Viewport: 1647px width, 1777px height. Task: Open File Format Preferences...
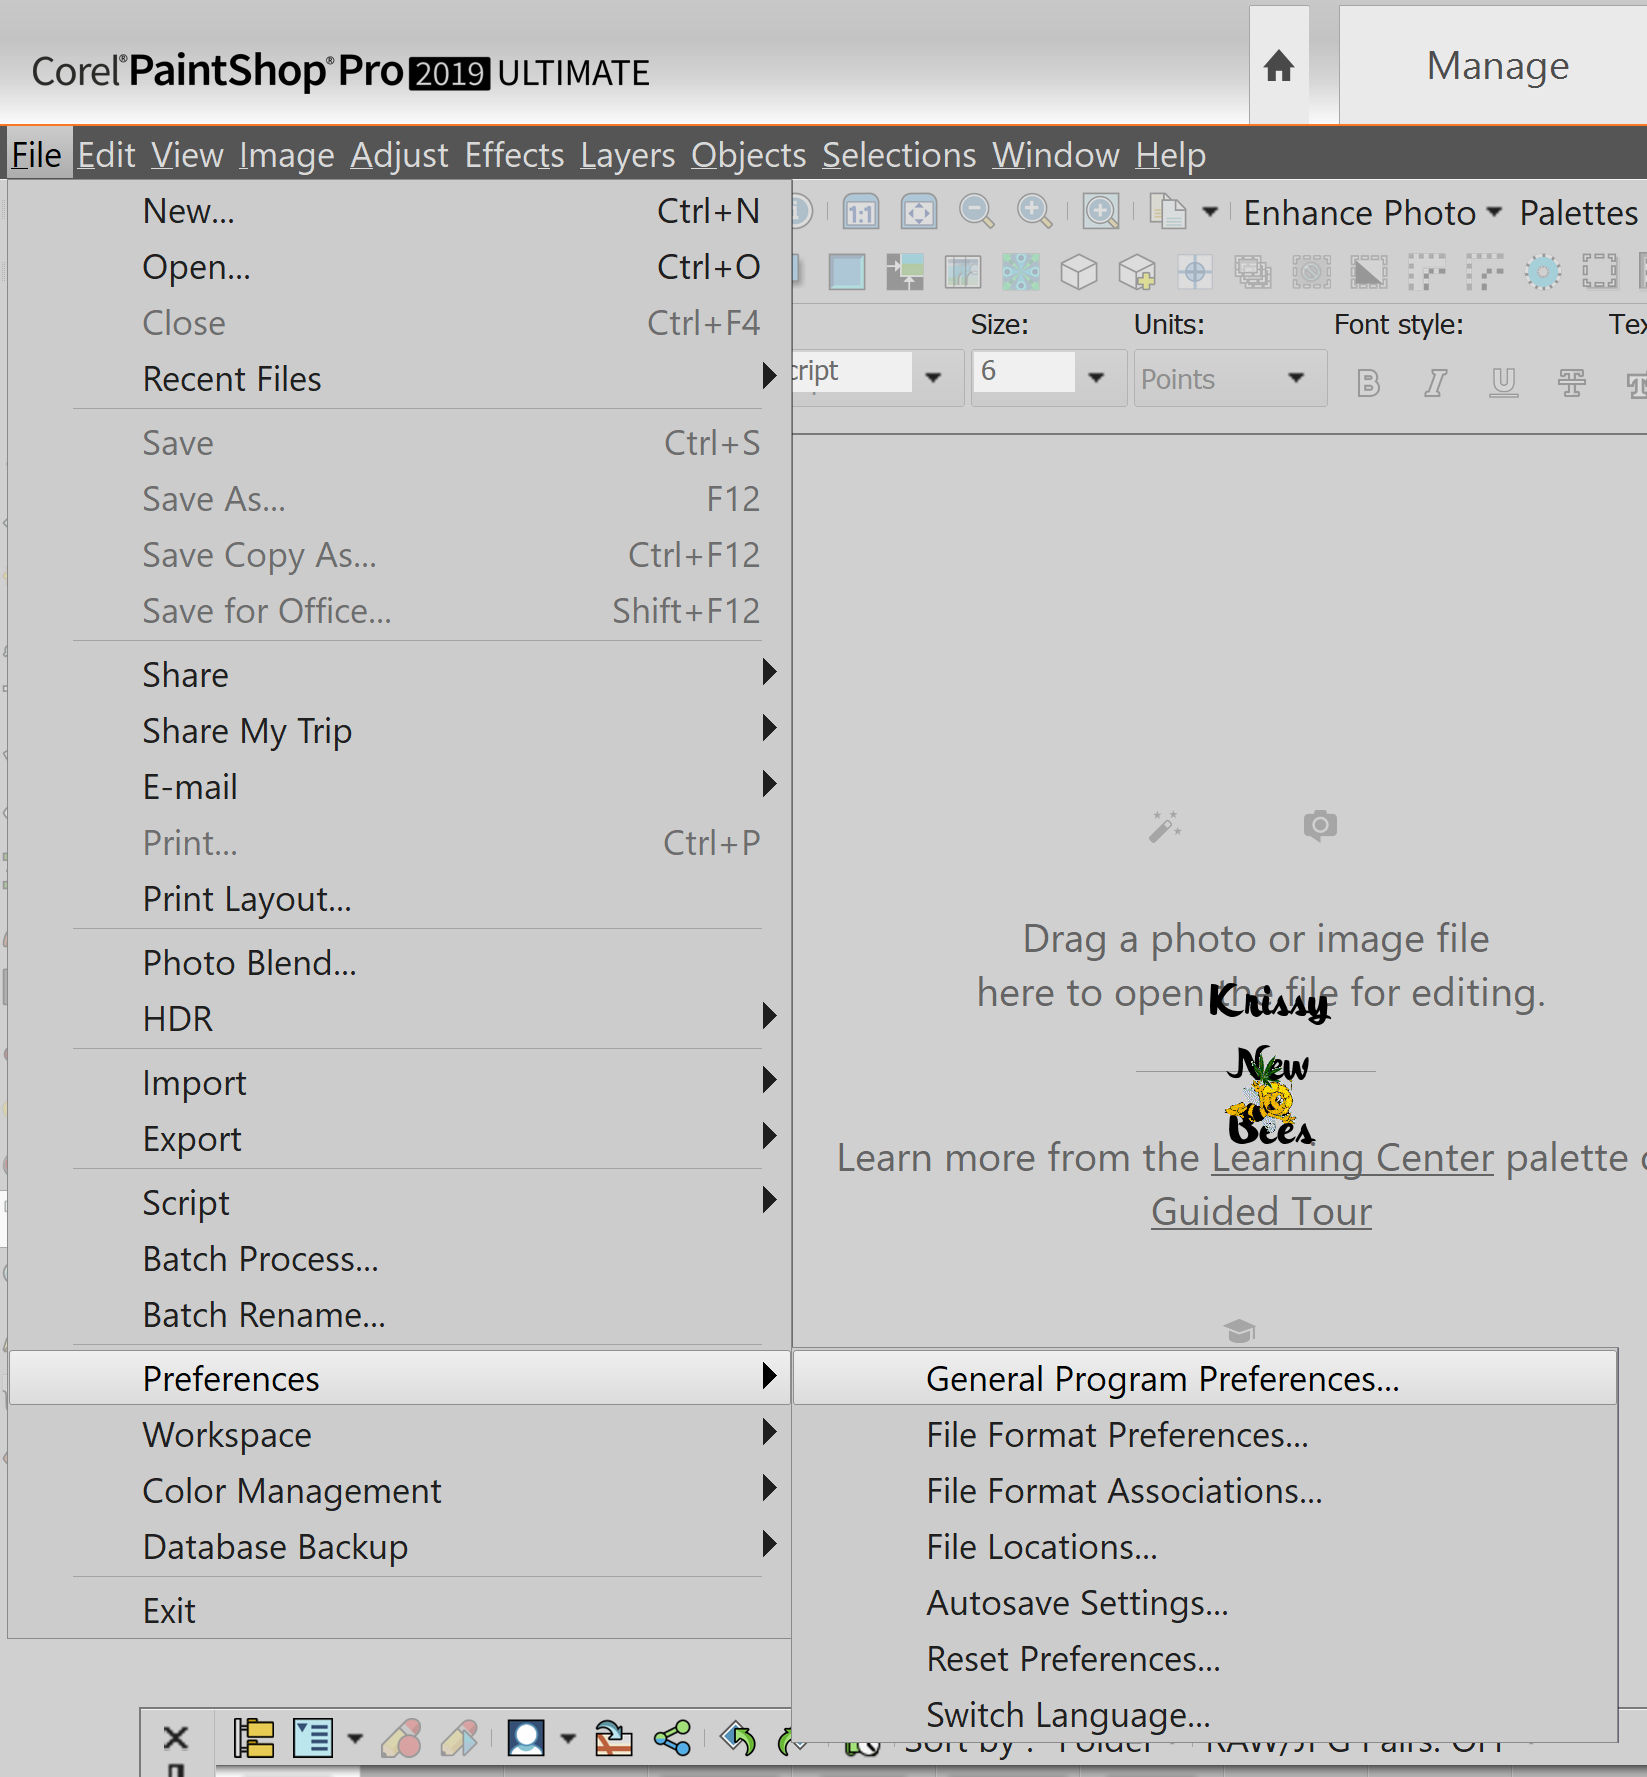(x=1205, y=1435)
